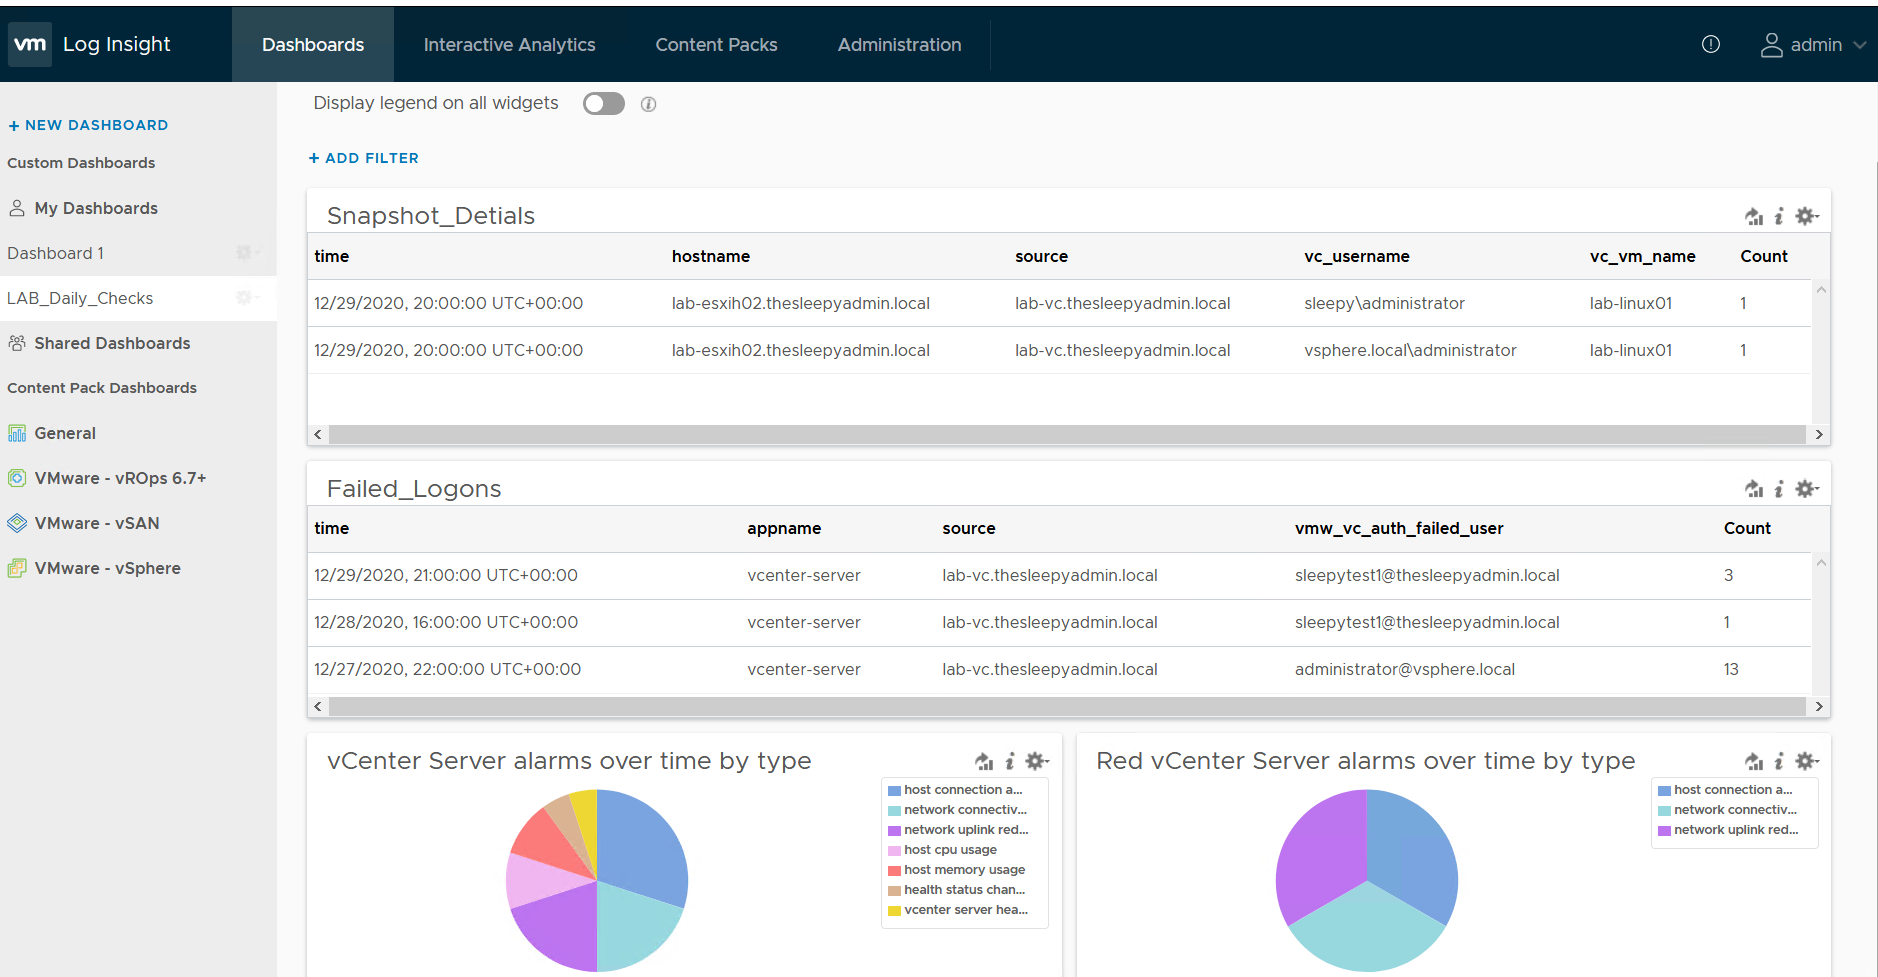The width and height of the screenshot is (1878, 977).
Task: Open the LAB_Daily_Checks dashboard gear dropdown
Action: click(x=246, y=297)
